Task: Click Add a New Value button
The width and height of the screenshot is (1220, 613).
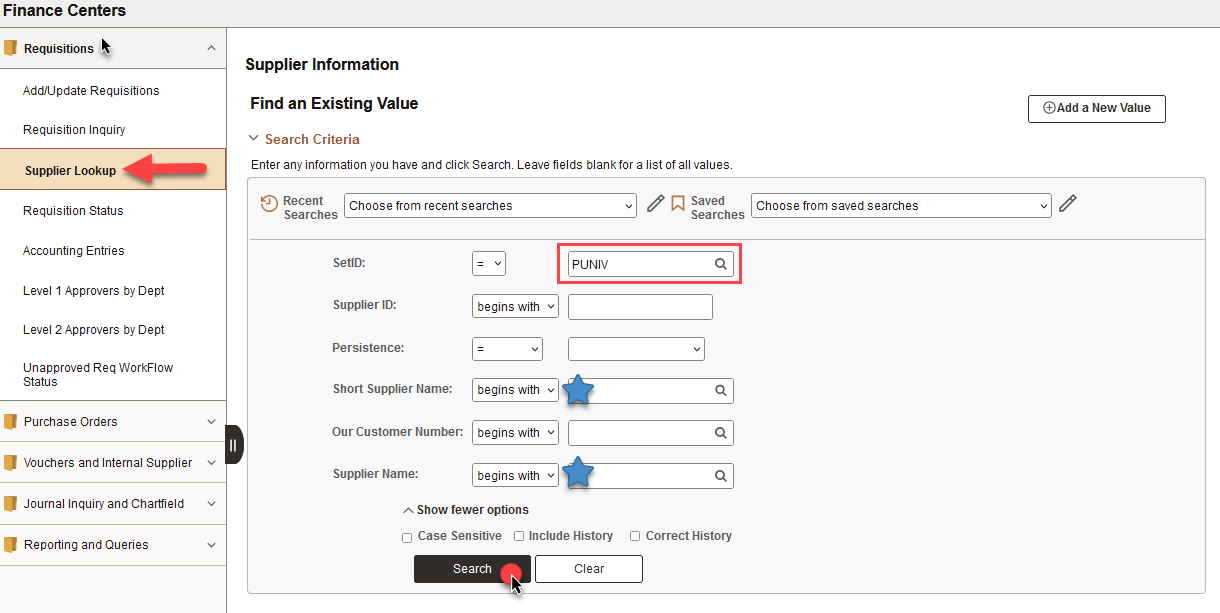Action: click(x=1096, y=108)
